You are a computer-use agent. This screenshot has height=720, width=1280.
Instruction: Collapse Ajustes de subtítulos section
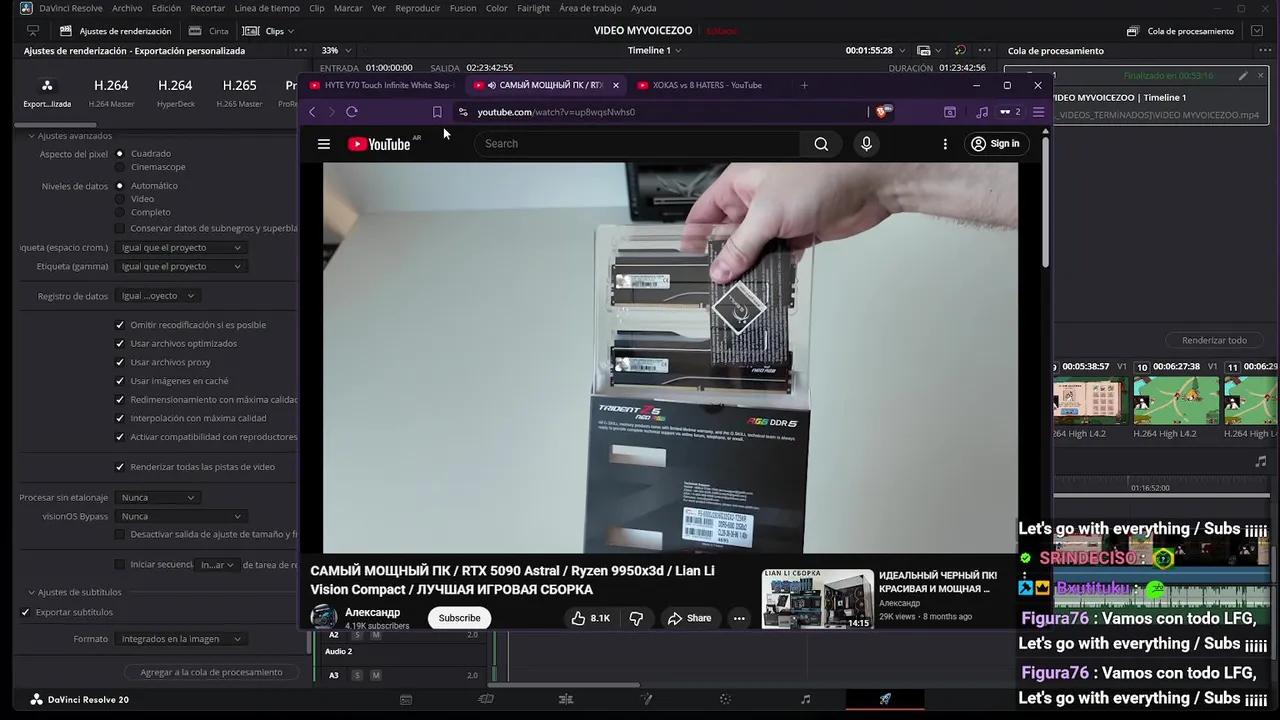click(x=31, y=592)
